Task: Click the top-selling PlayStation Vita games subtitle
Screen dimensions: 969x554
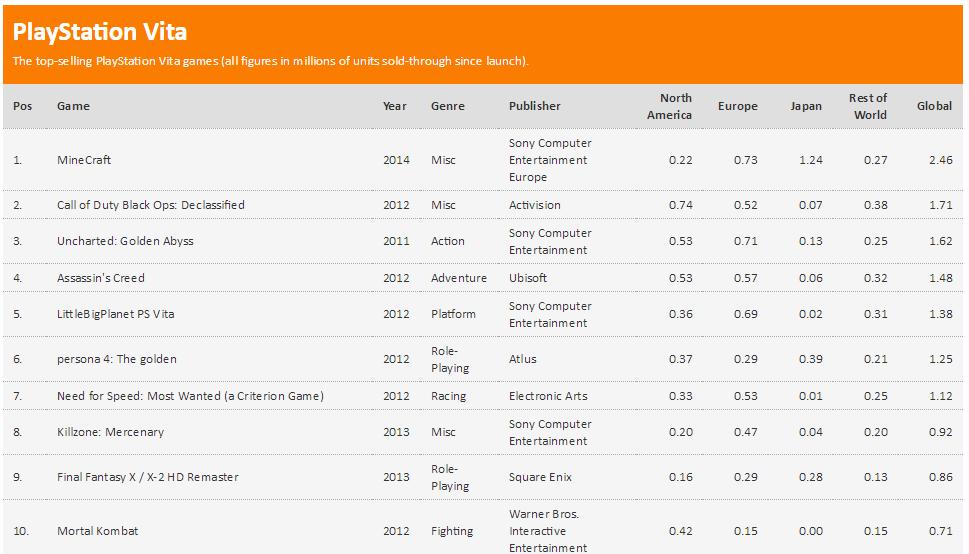Action: tap(270, 61)
